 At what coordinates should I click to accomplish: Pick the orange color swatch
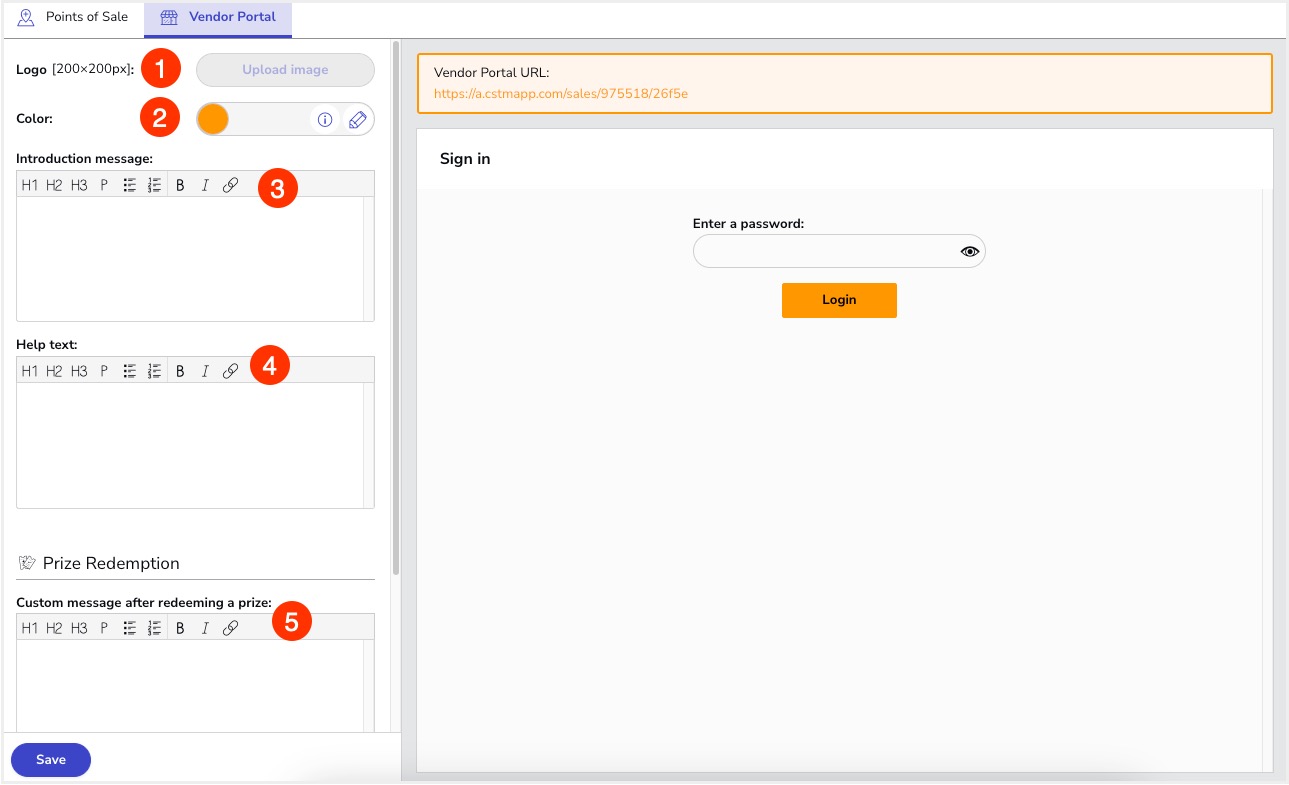tap(213, 119)
